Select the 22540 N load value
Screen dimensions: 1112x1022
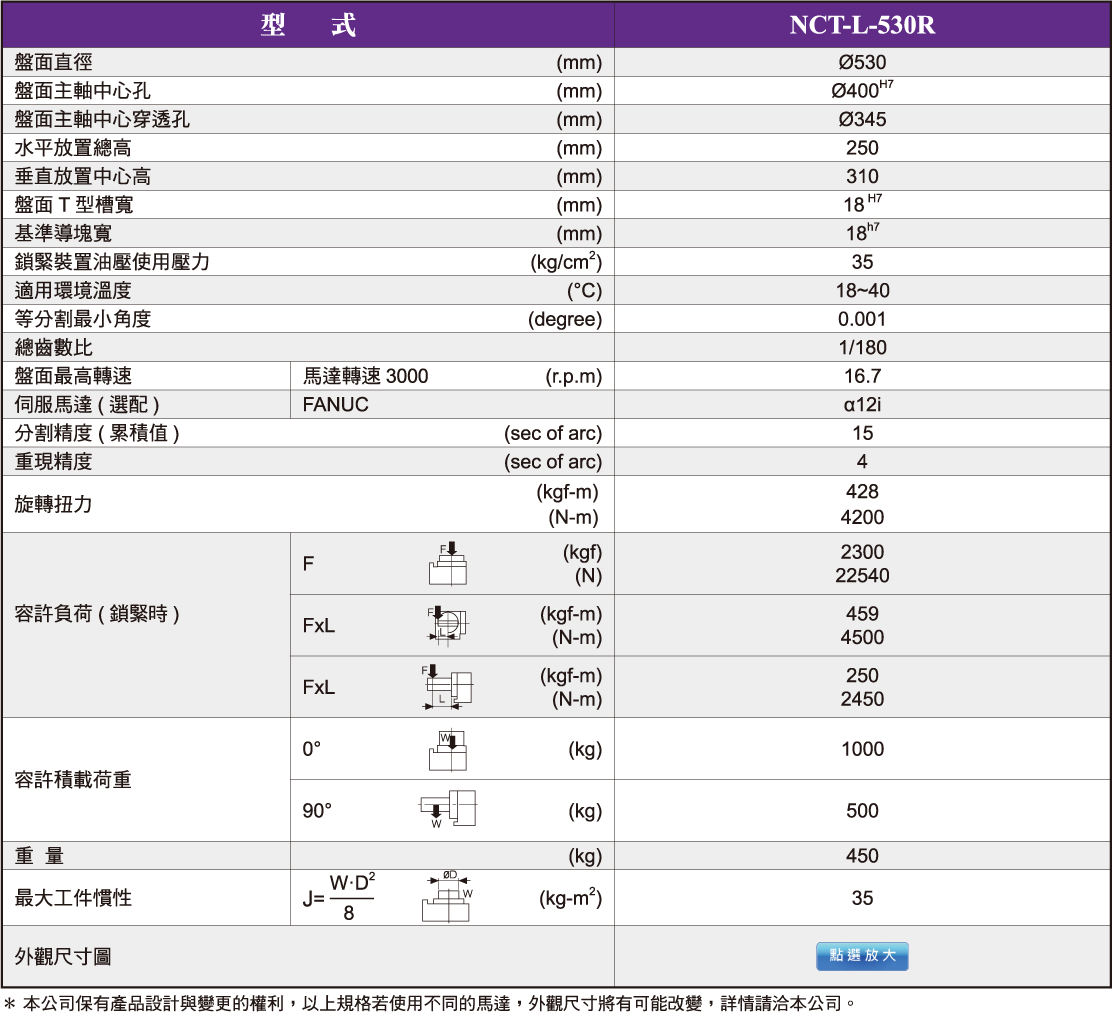(x=862, y=575)
